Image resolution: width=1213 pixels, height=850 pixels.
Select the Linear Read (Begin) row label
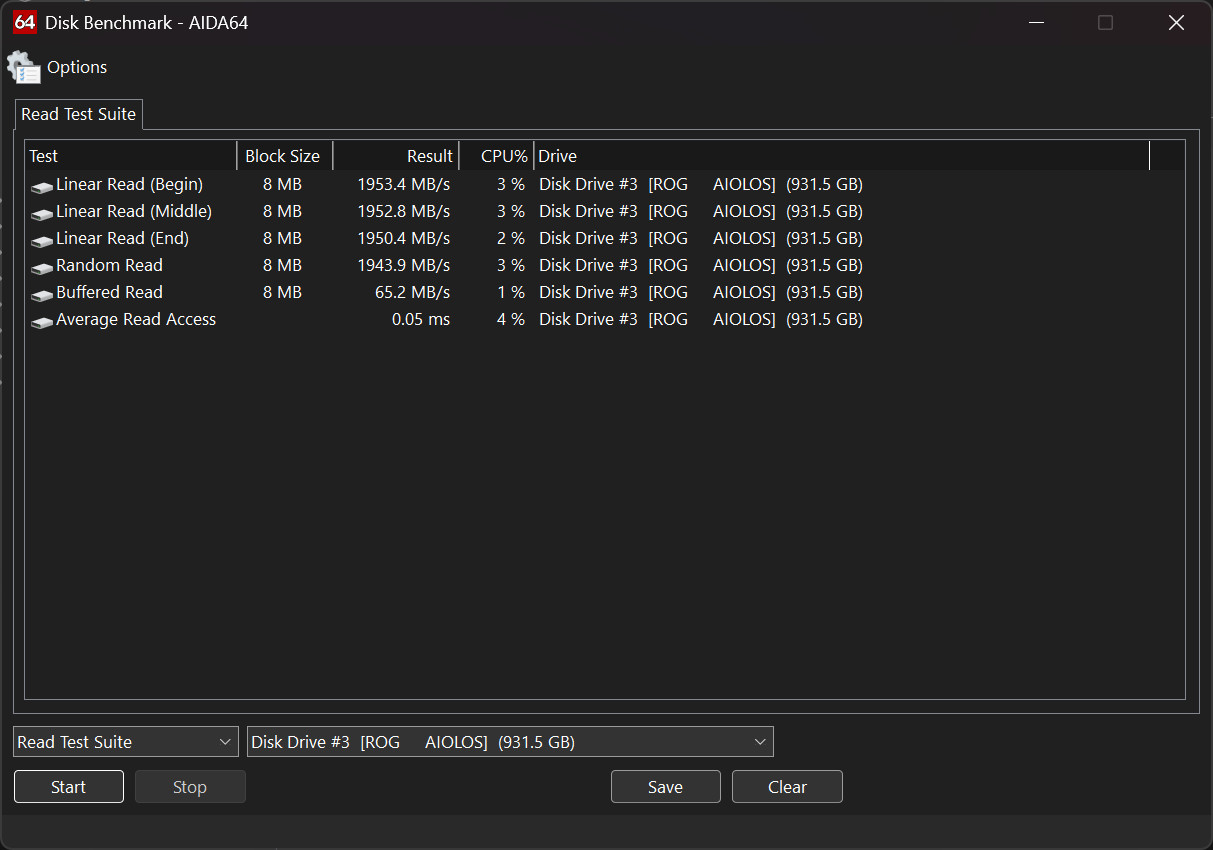[x=129, y=184]
